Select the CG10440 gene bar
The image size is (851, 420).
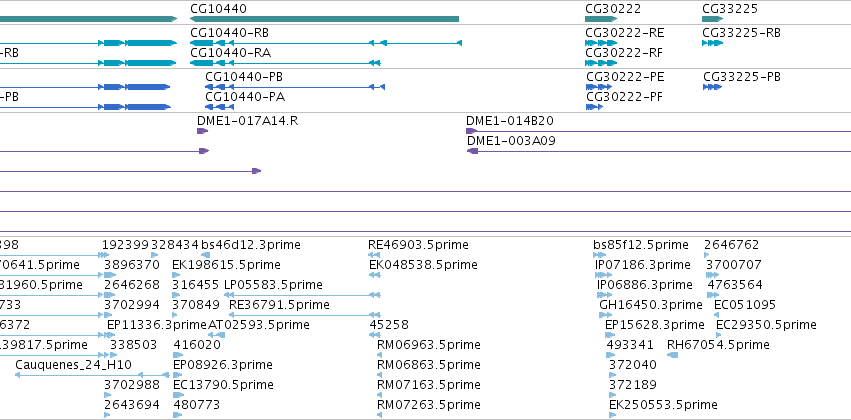(x=325, y=19)
